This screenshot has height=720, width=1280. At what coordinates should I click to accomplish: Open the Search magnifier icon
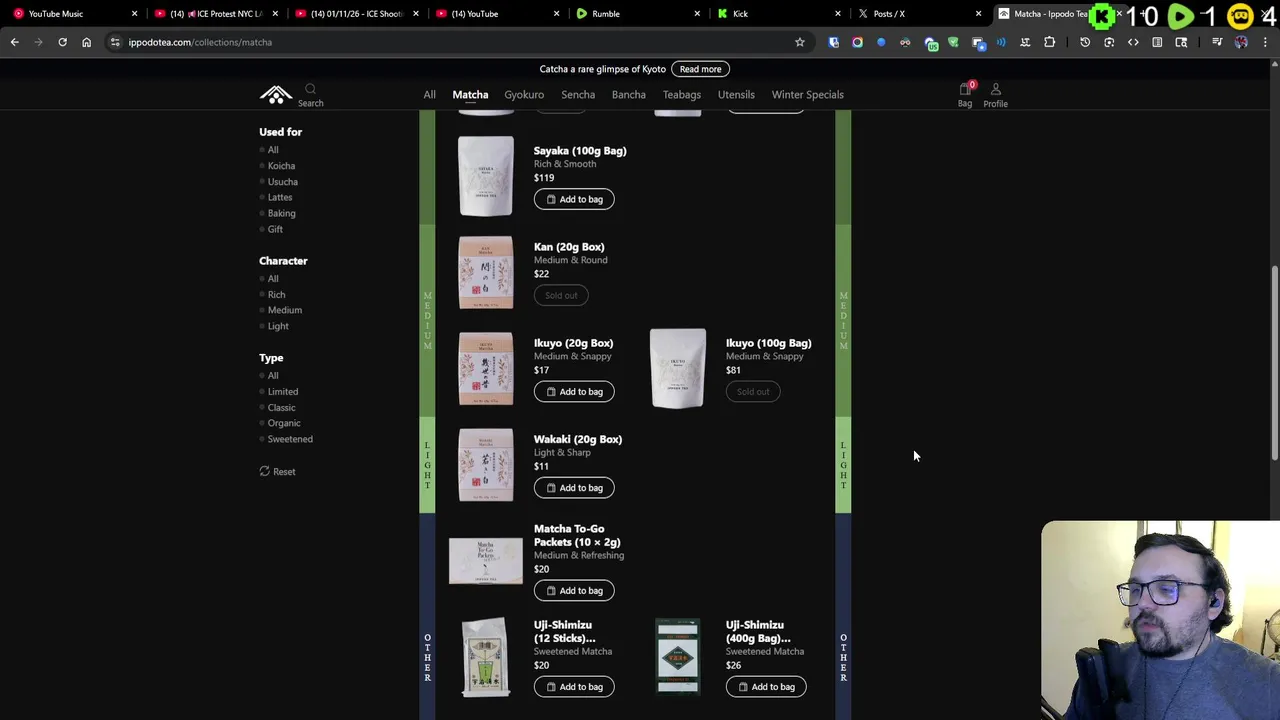pos(310,89)
